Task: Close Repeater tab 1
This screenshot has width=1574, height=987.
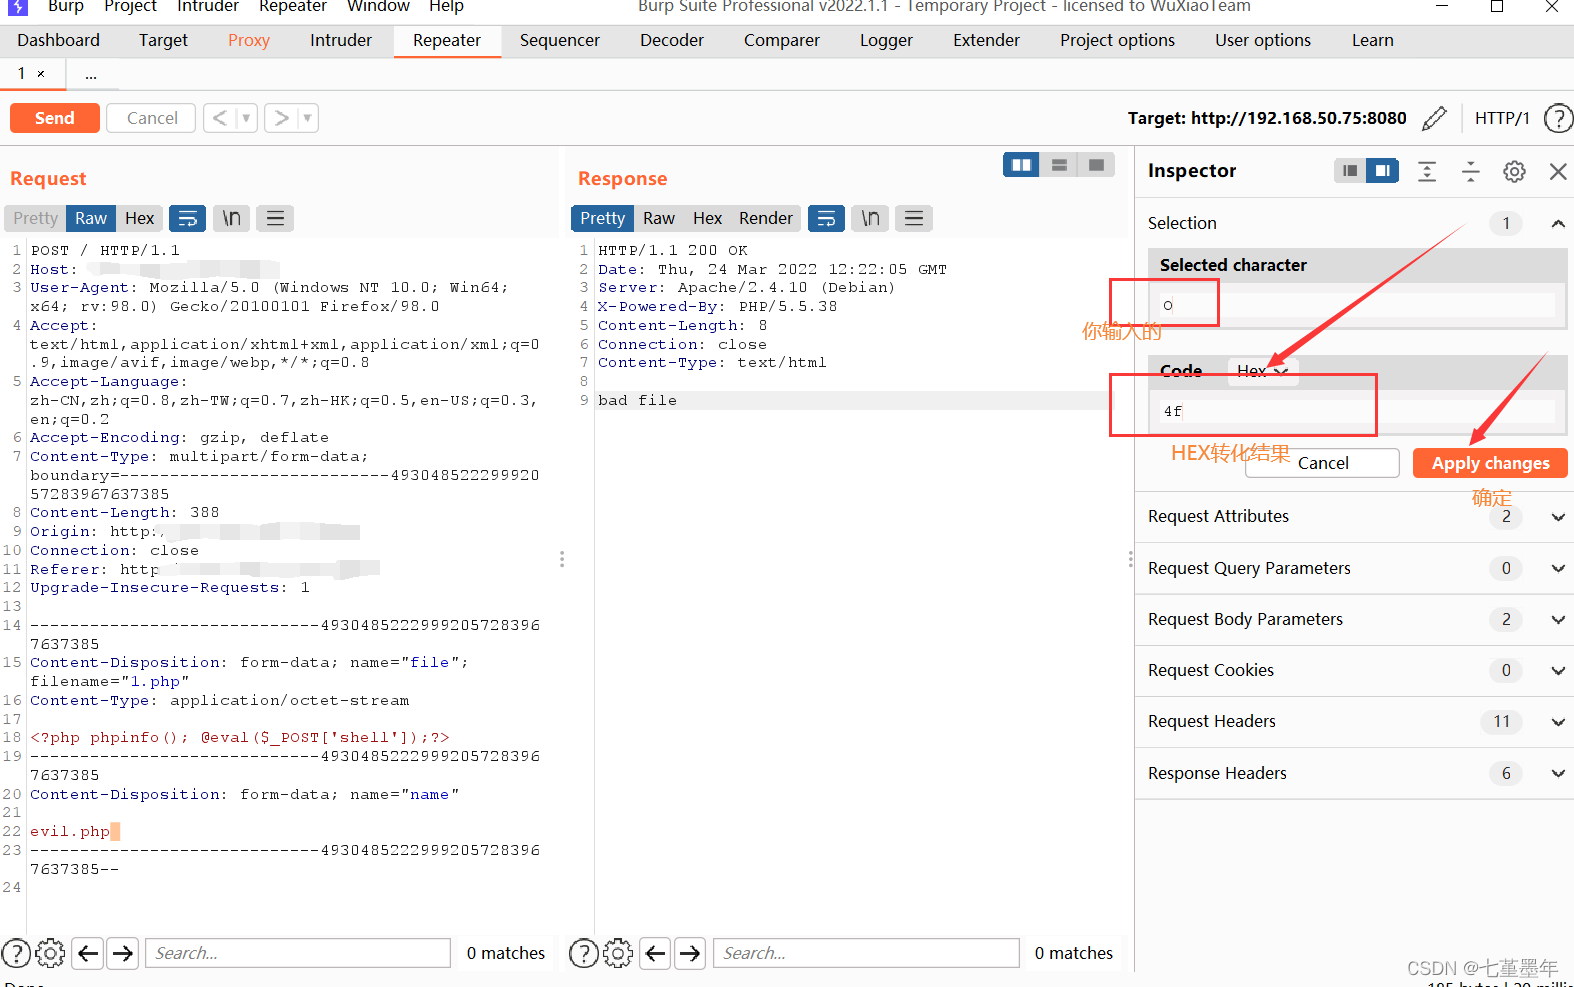Action: (41, 74)
